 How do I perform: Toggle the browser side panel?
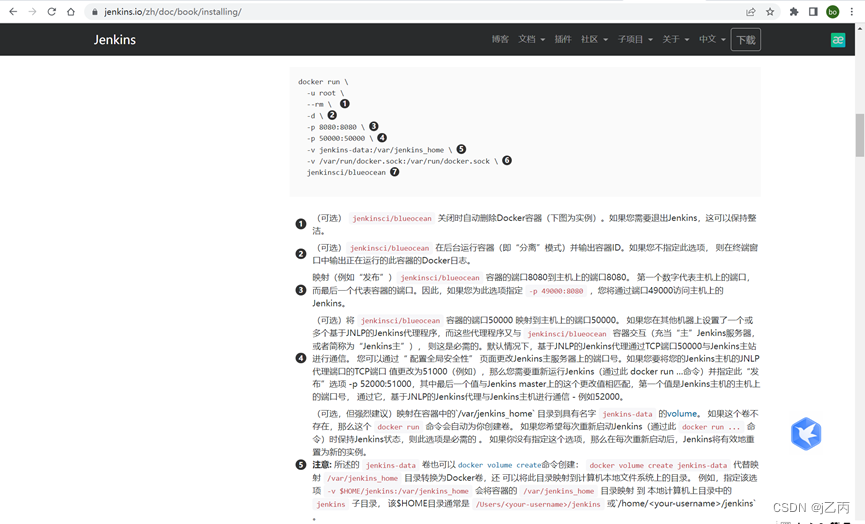813,12
